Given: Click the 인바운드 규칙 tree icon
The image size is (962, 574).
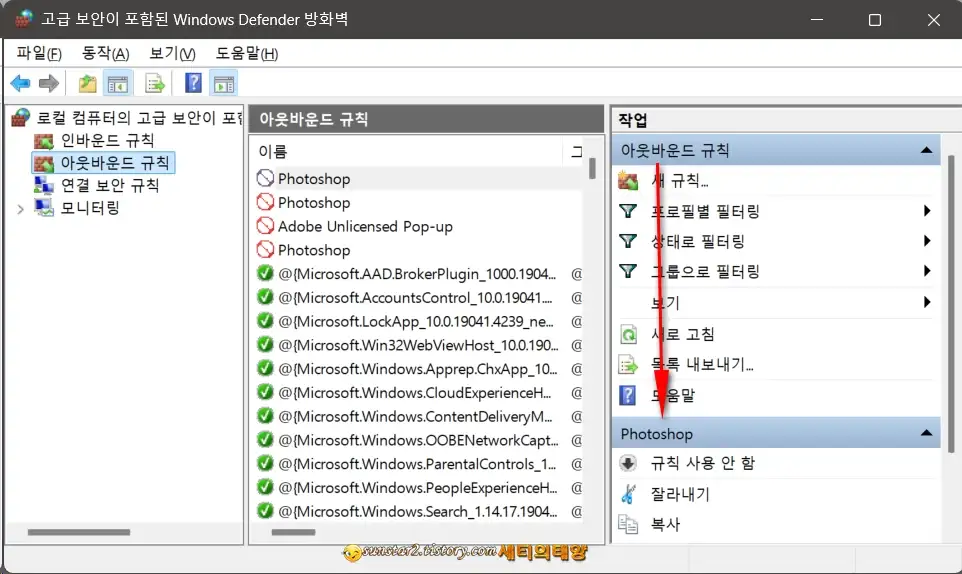Looking at the screenshot, I should pos(44,141).
